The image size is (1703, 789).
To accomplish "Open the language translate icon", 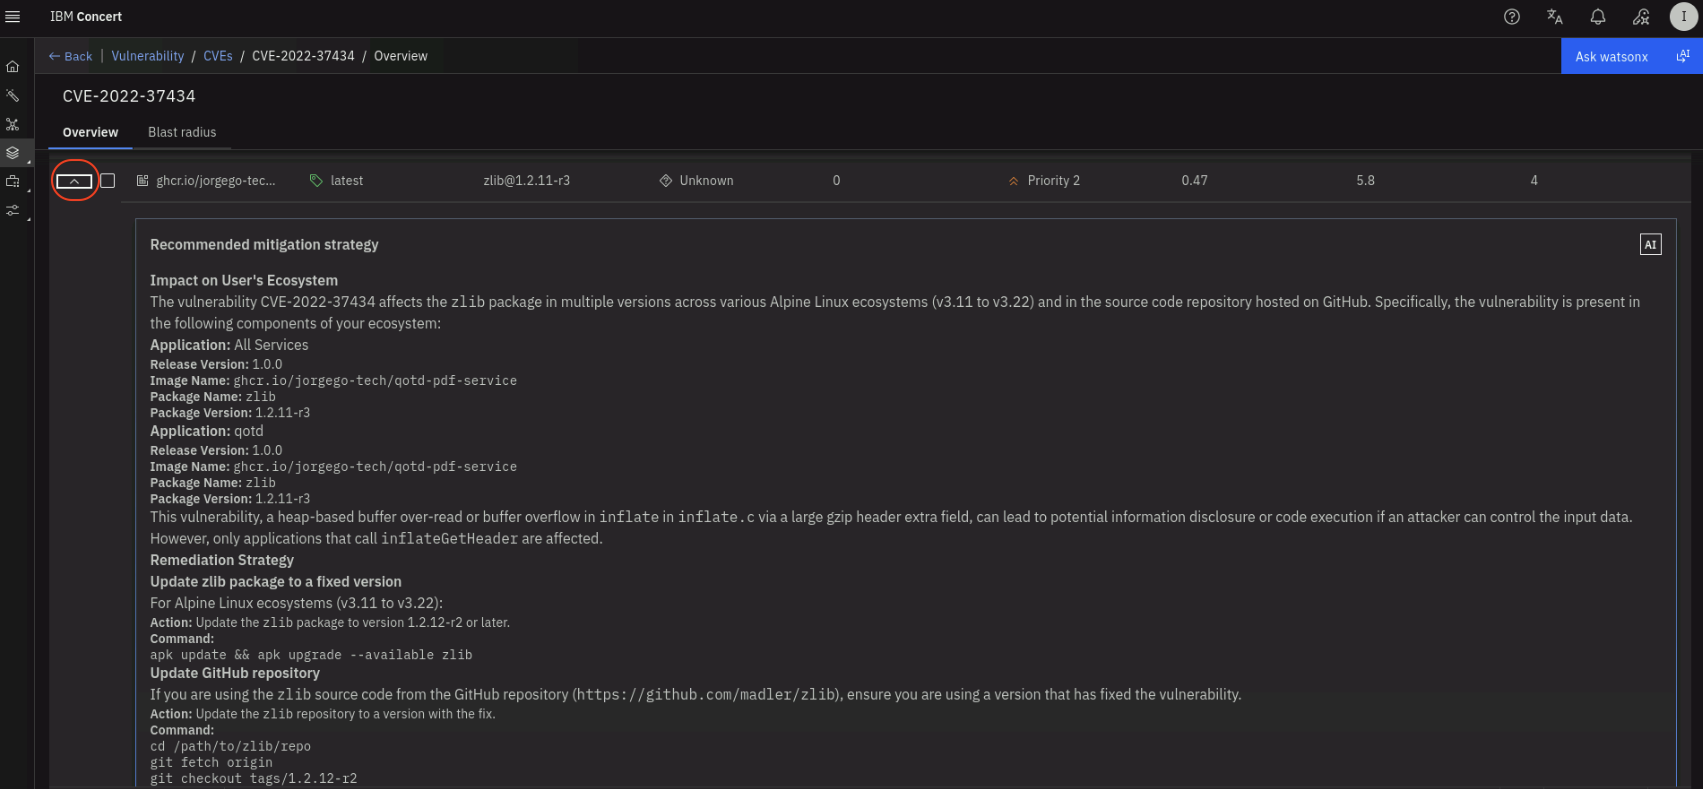I will pyautogui.click(x=1554, y=17).
